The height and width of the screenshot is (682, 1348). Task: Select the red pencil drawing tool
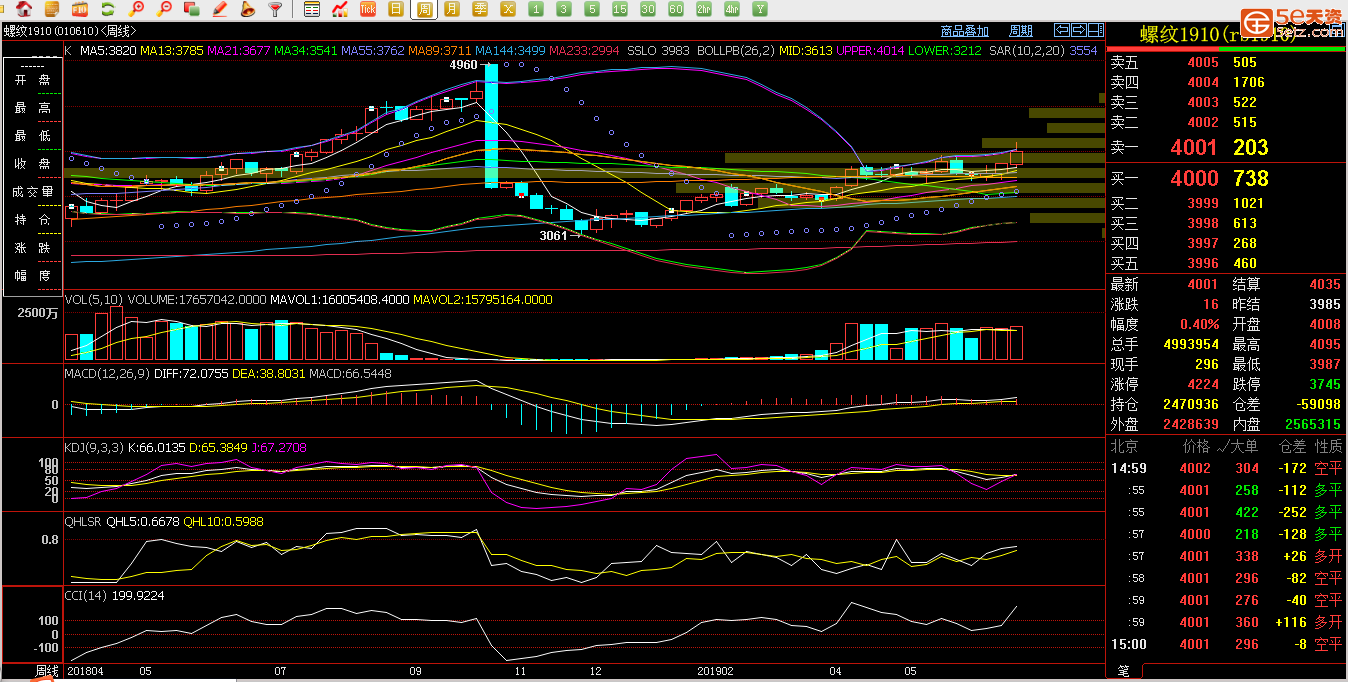(220, 9)
